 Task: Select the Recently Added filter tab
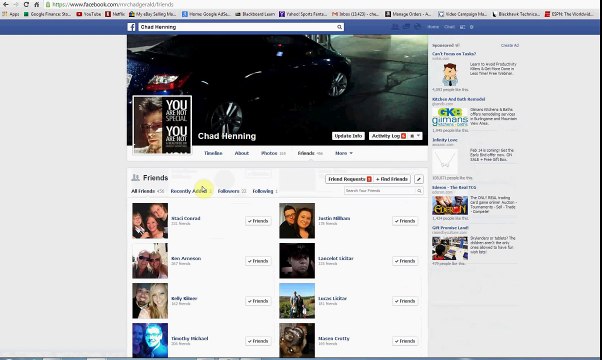191,191
